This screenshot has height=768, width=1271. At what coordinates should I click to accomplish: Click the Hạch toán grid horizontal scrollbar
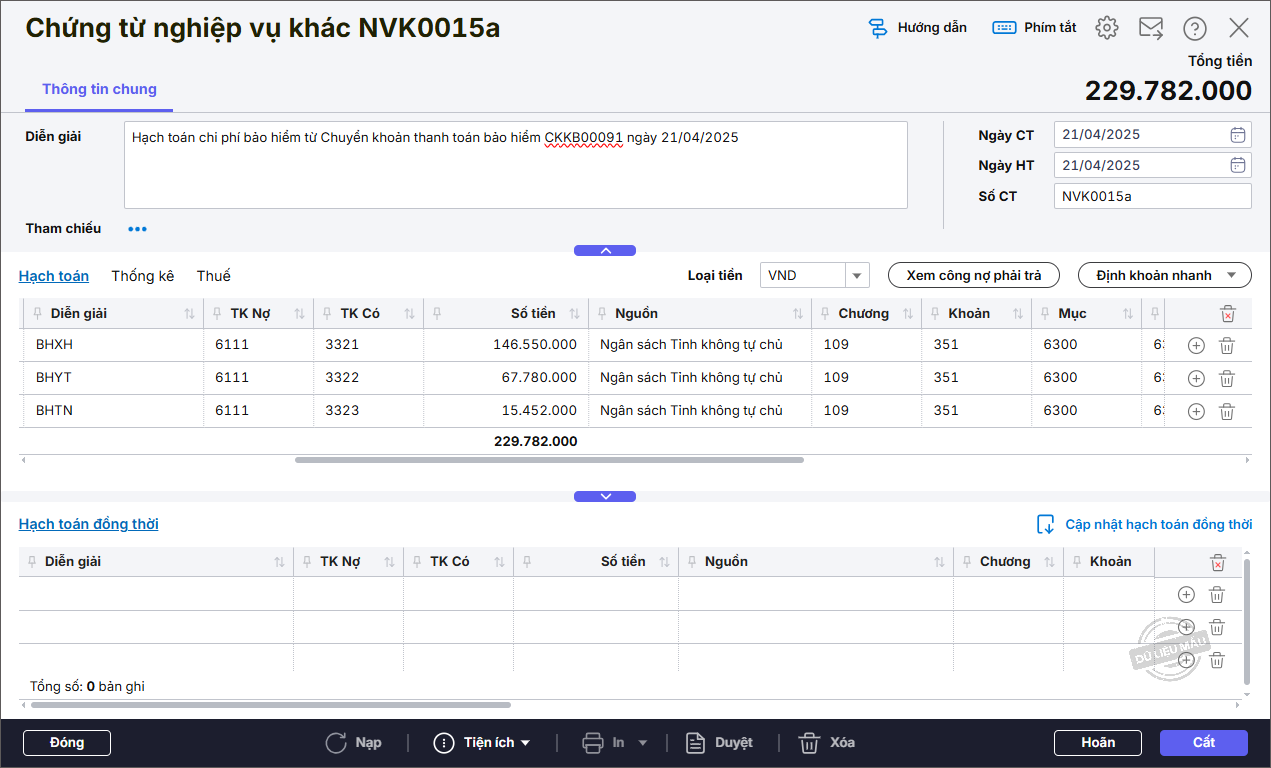pos(548,460)
